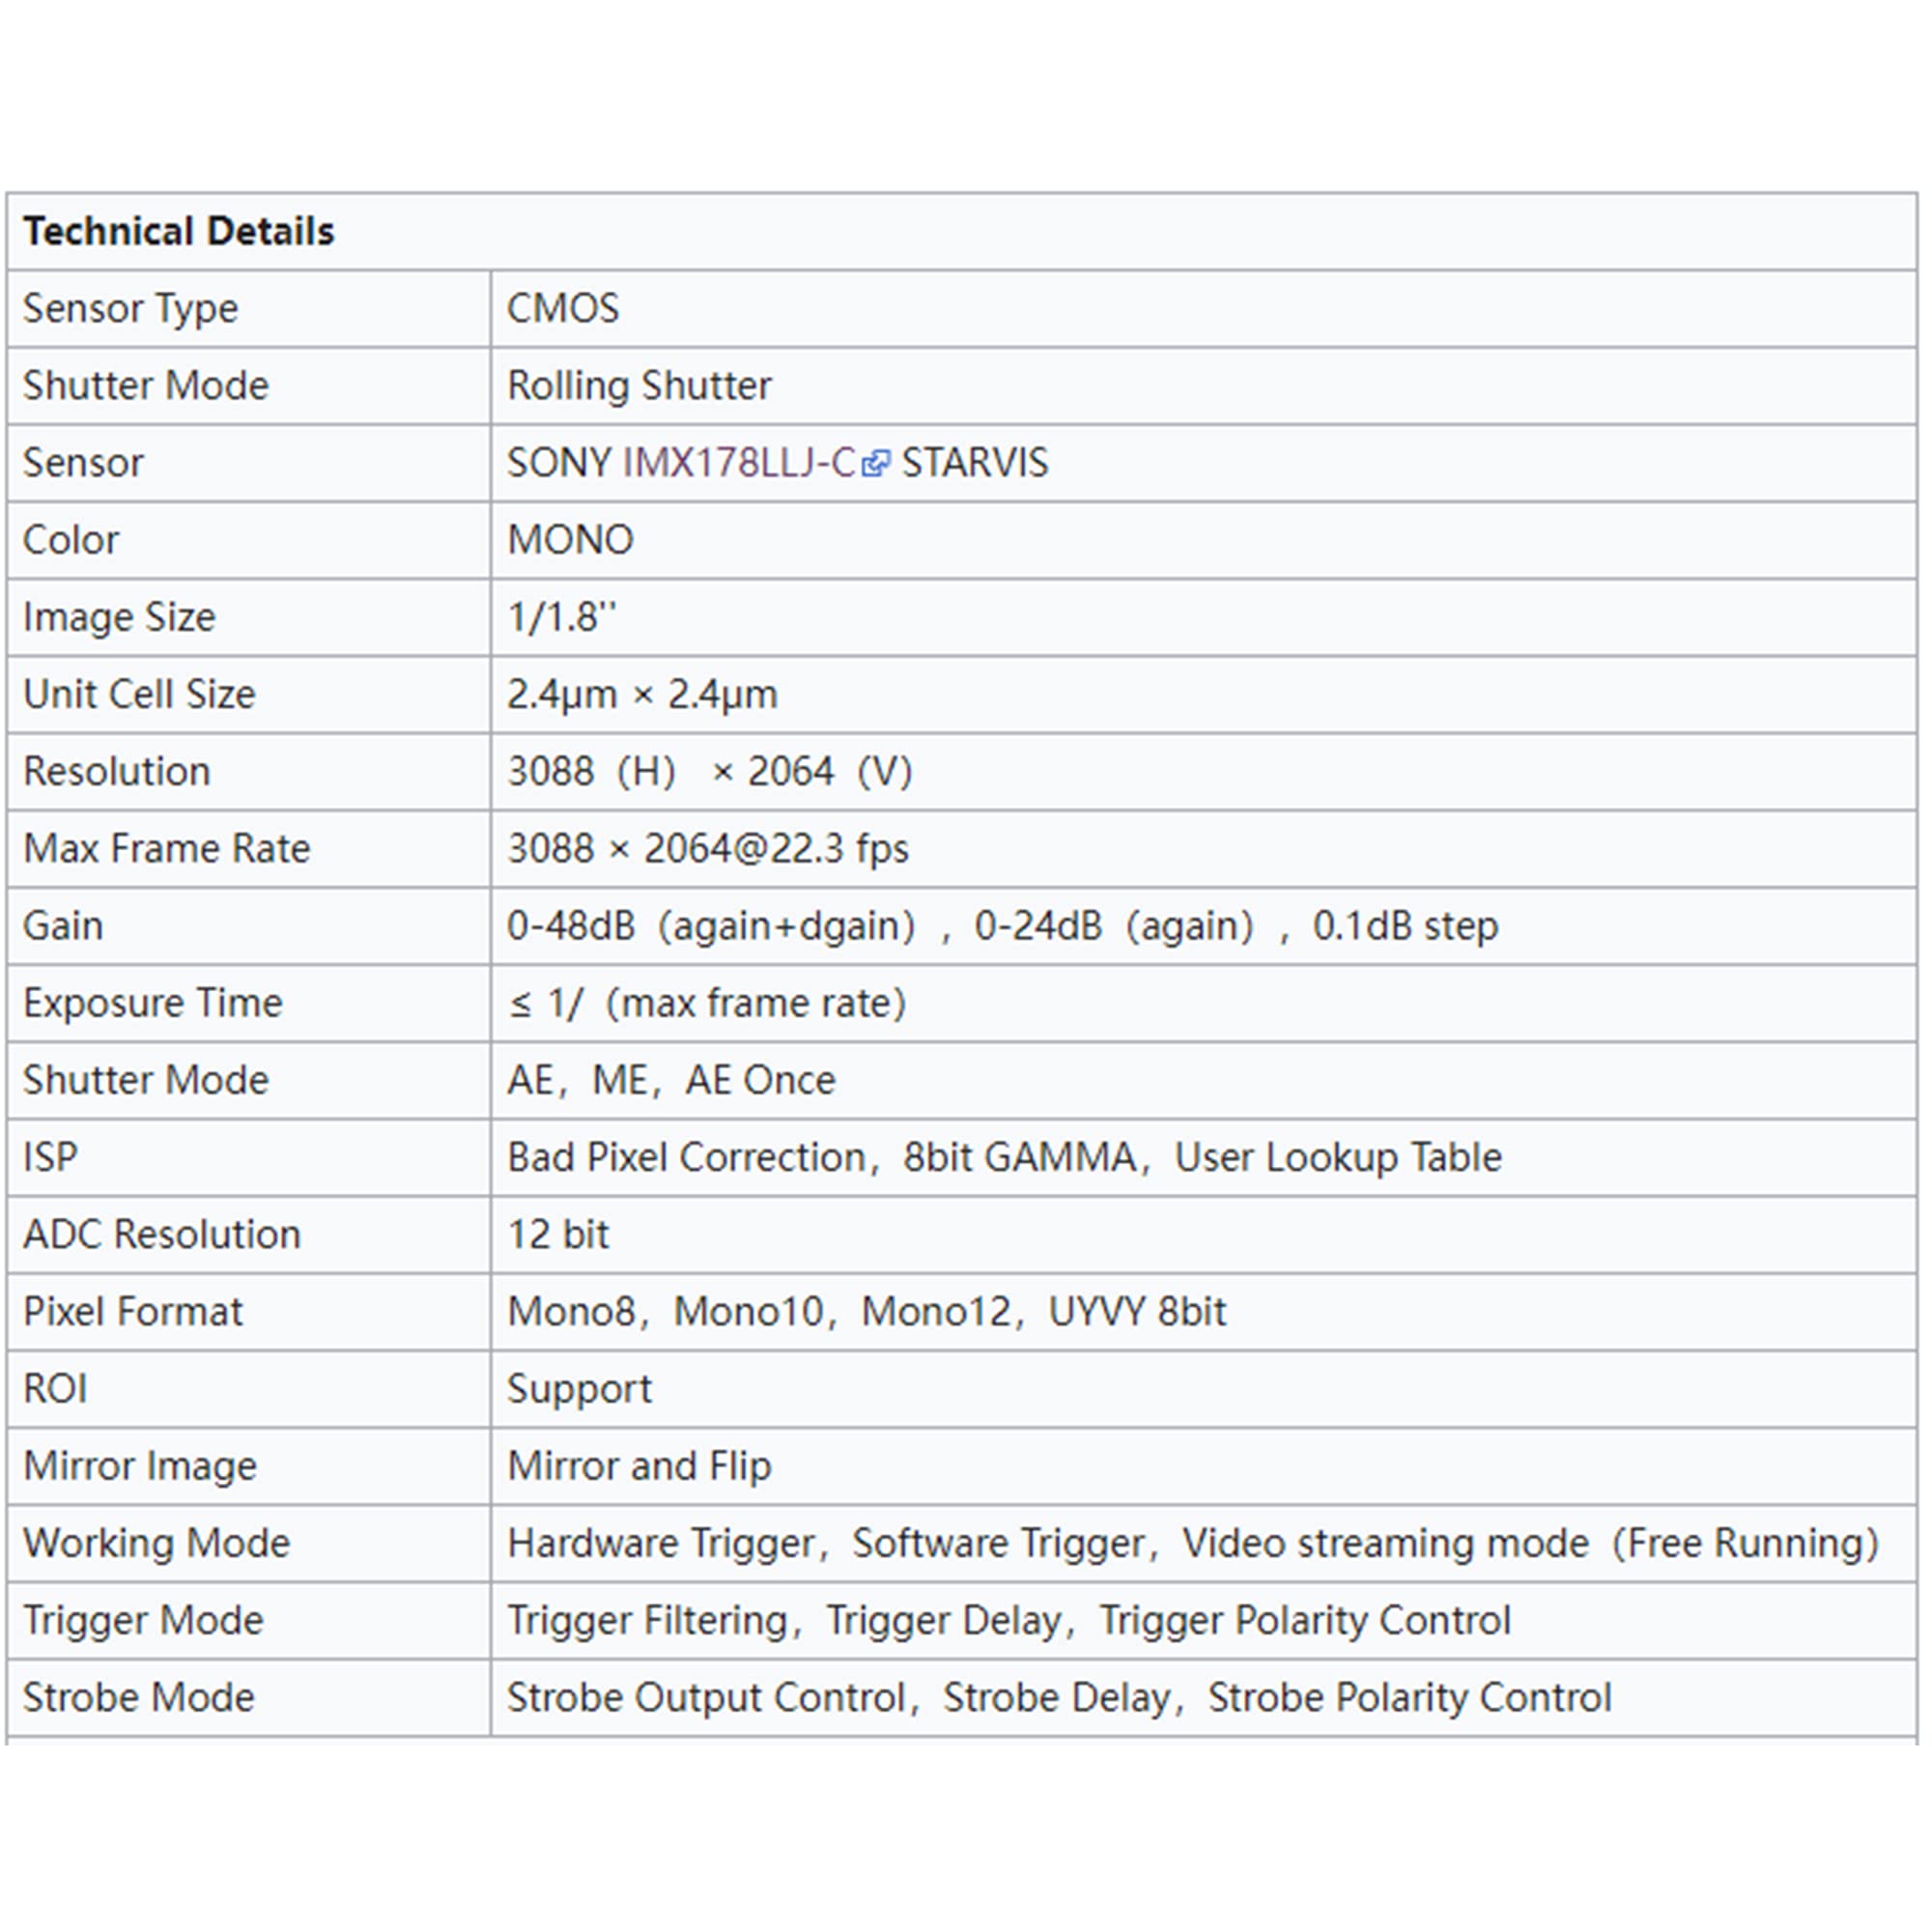
Task: Select the Mono8, Mono10, Mono12 value
Action: click(866, 1312)
